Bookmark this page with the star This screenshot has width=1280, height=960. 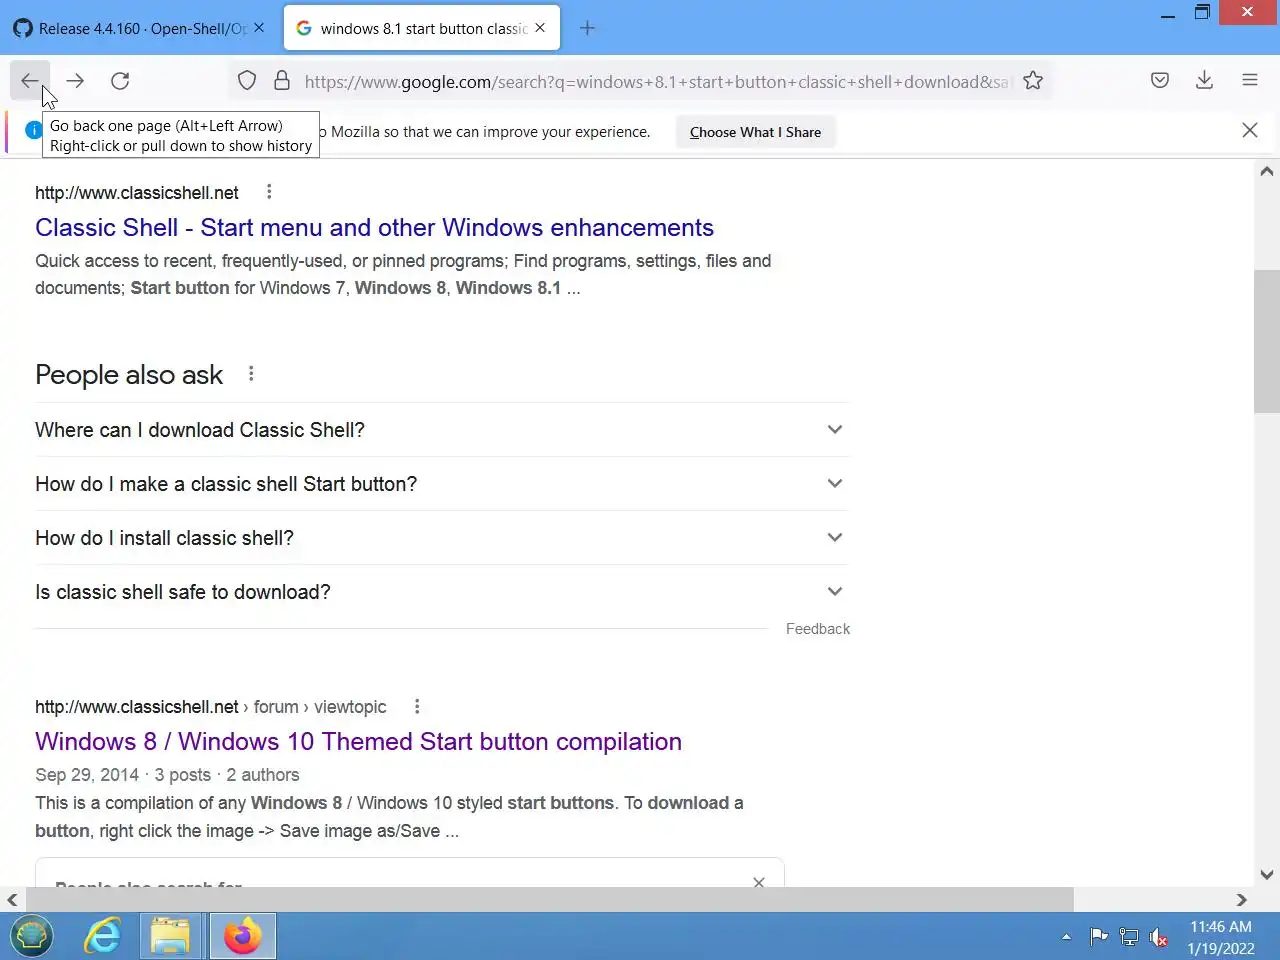[1033, 81]
